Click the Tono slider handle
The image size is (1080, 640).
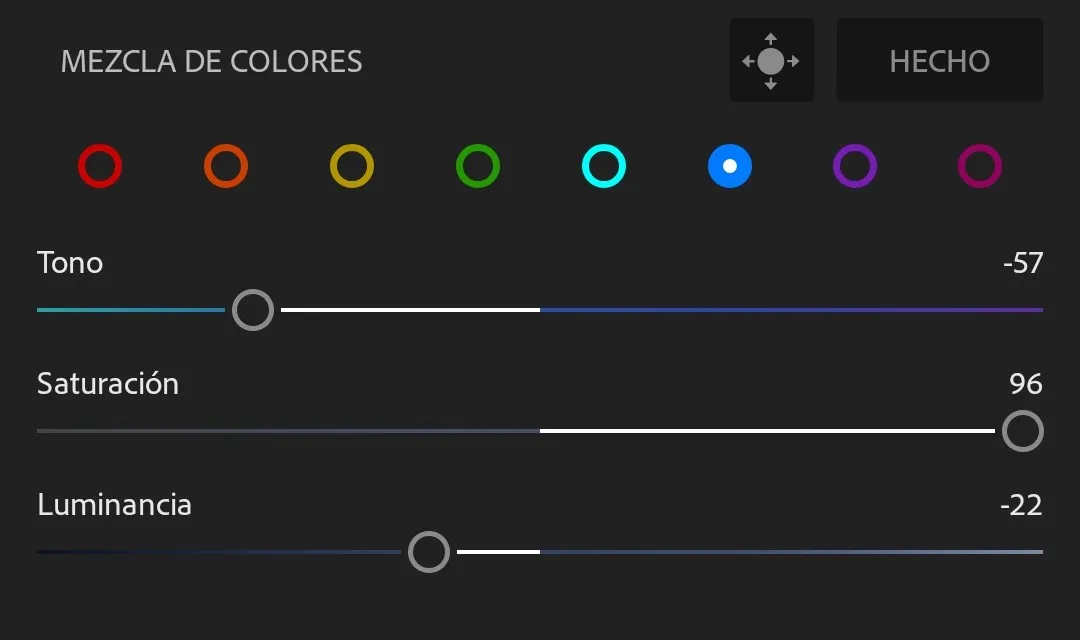[x=253, y=310]
